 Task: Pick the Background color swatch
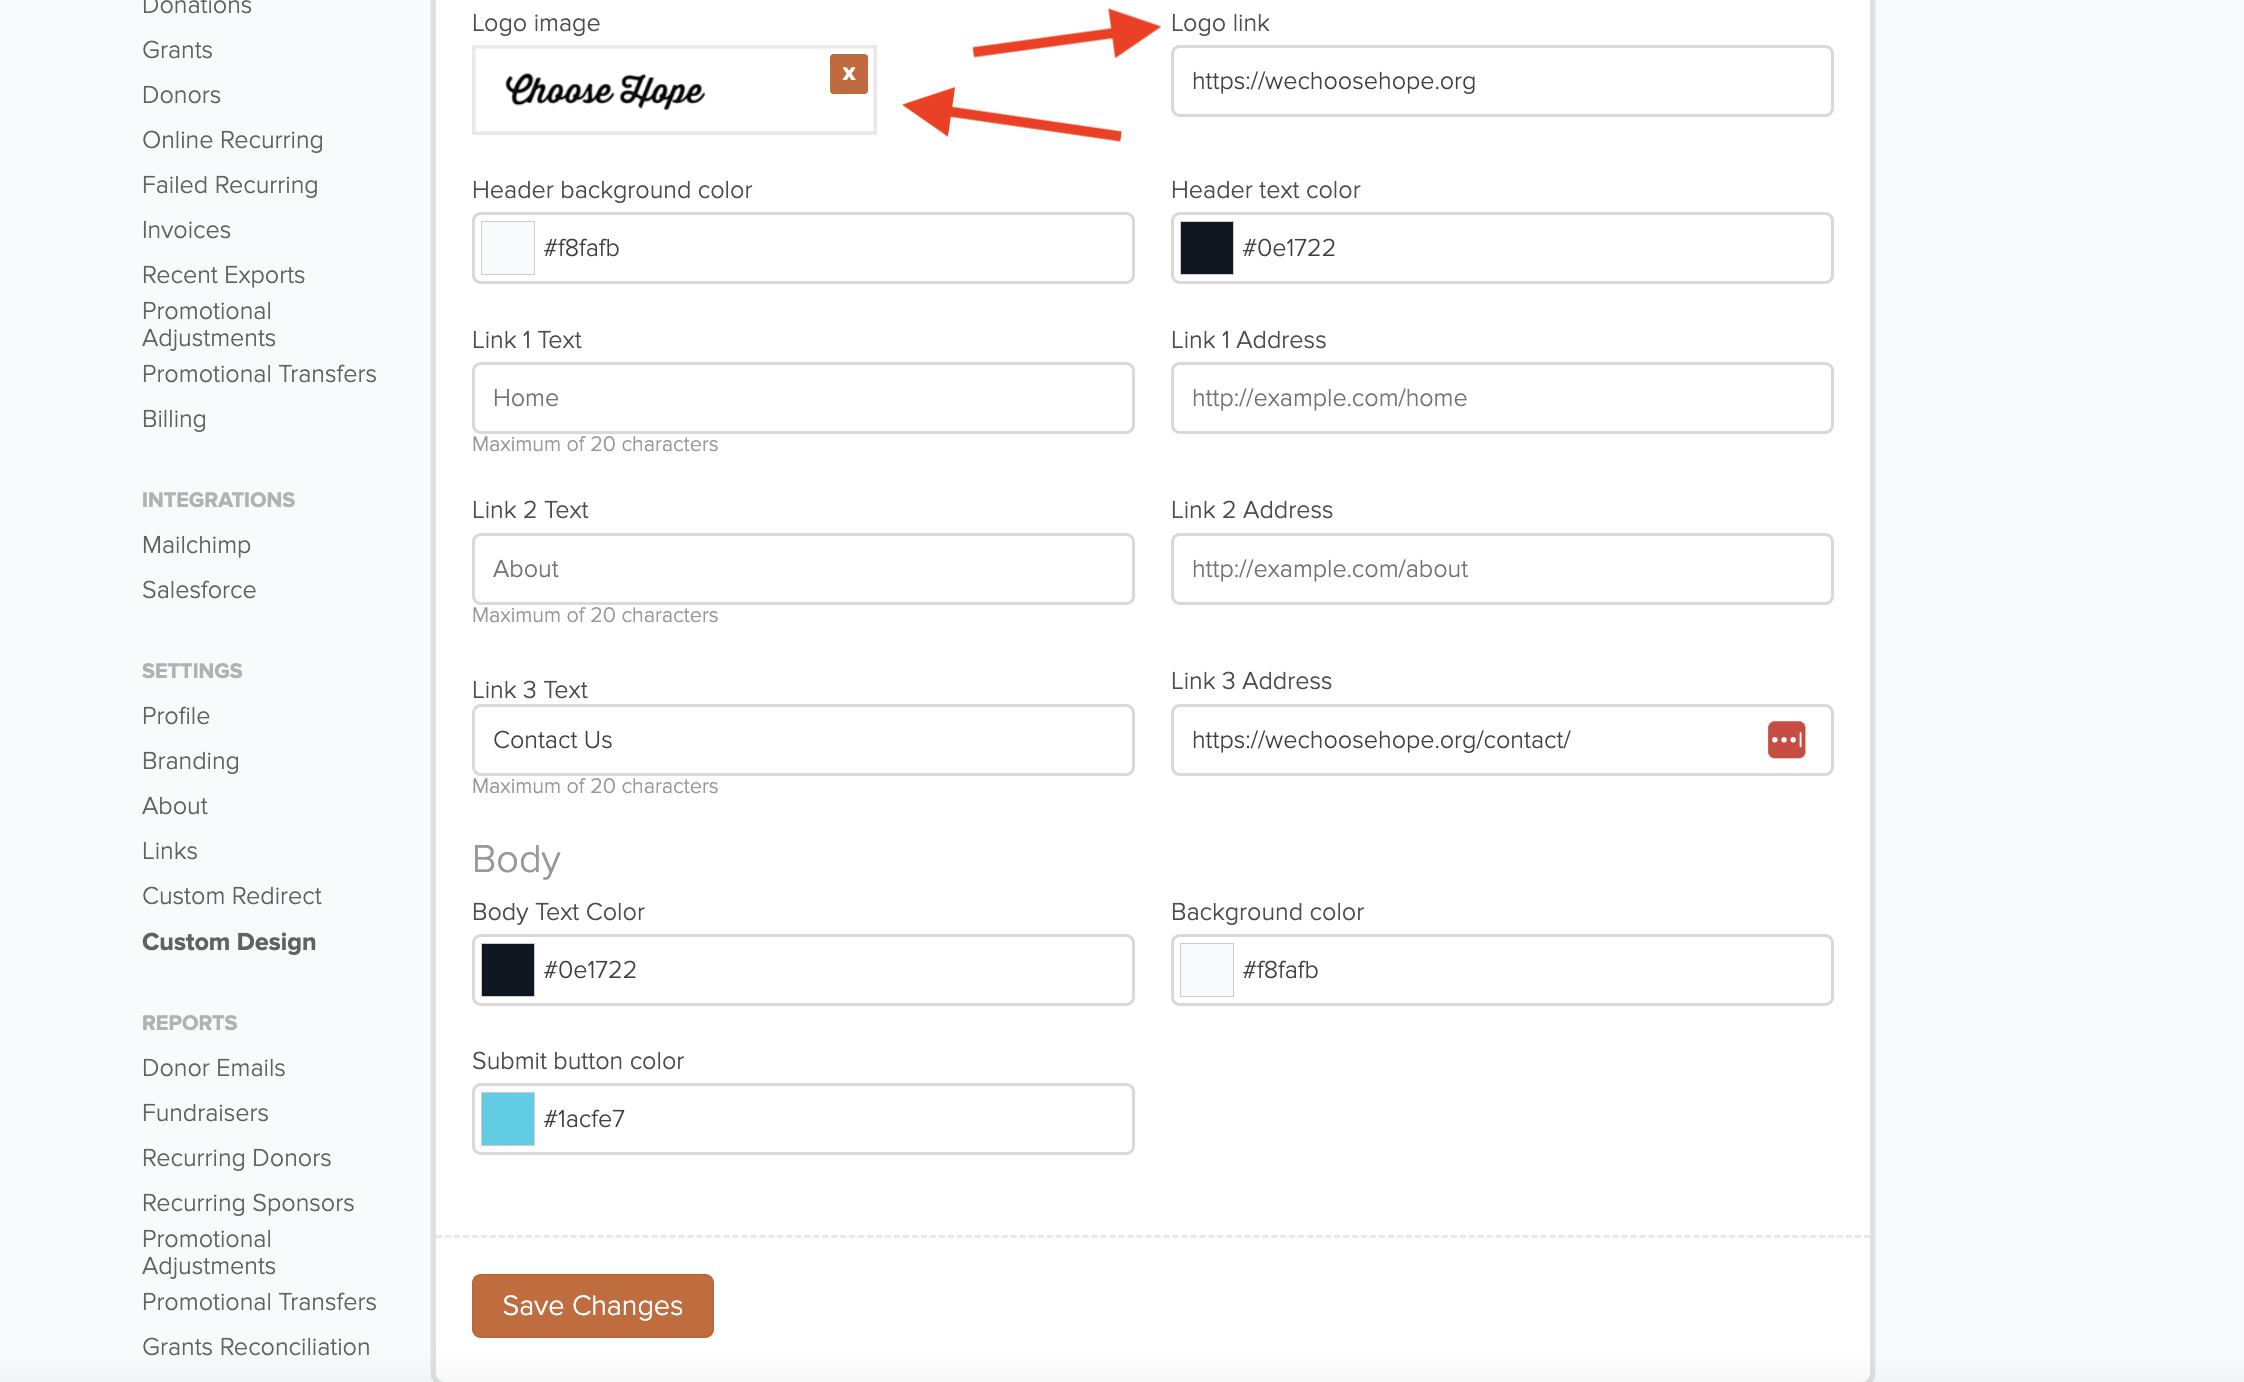pos(1207,970)
